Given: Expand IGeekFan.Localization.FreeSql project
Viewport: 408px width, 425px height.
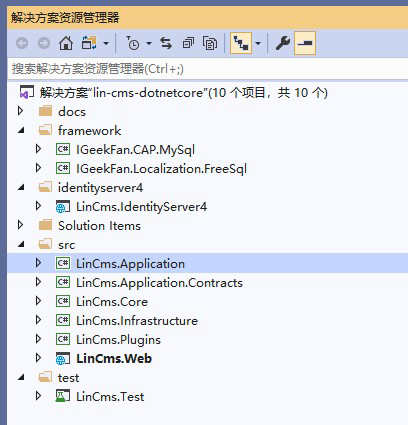Looking at the screenshot, I should (38, 168).
